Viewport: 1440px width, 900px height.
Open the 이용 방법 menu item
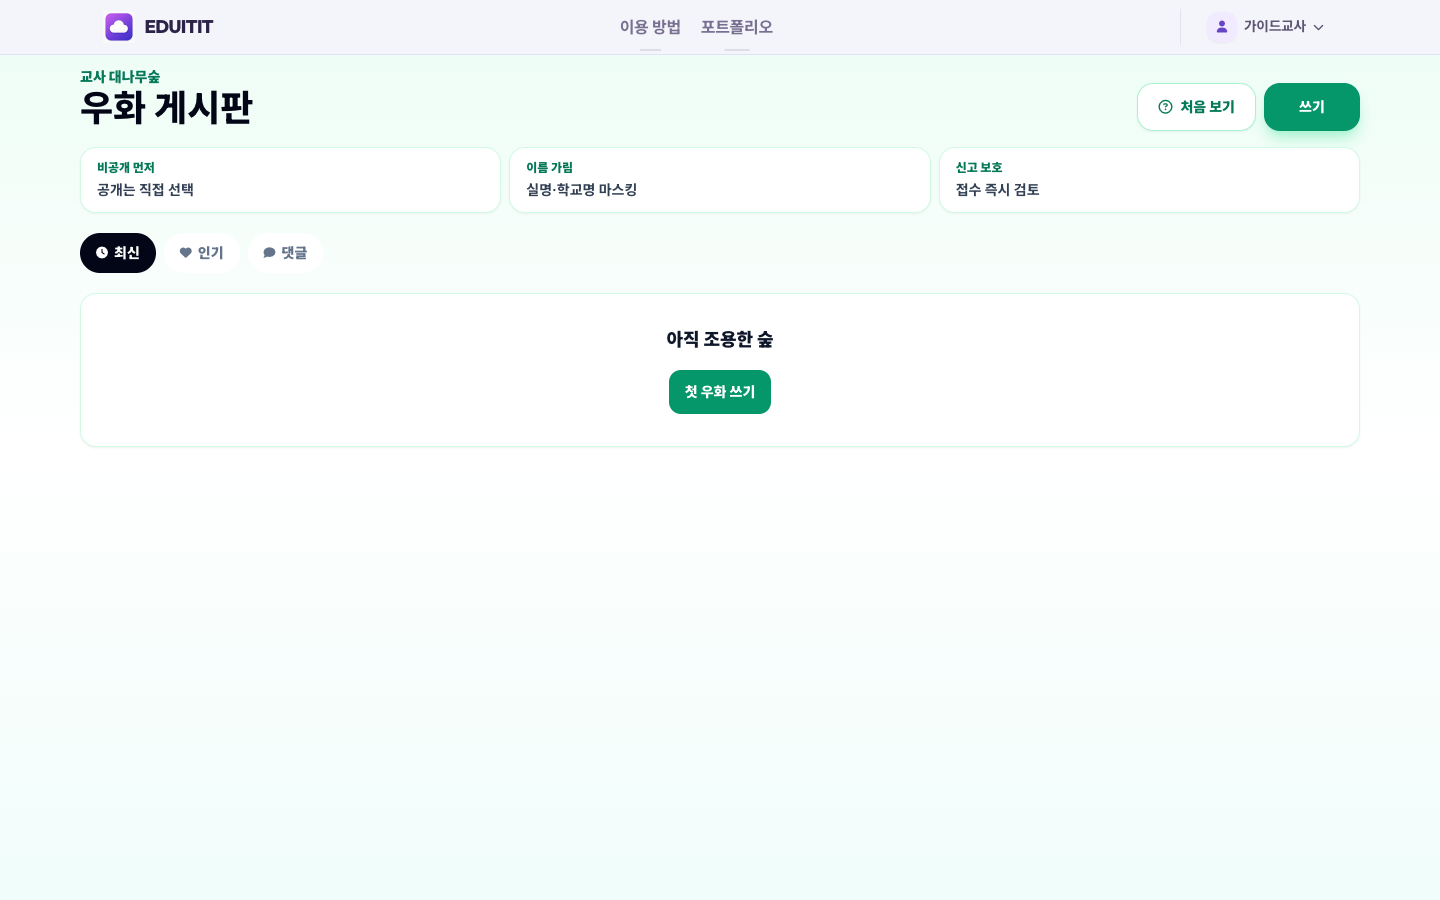point(650,27)
